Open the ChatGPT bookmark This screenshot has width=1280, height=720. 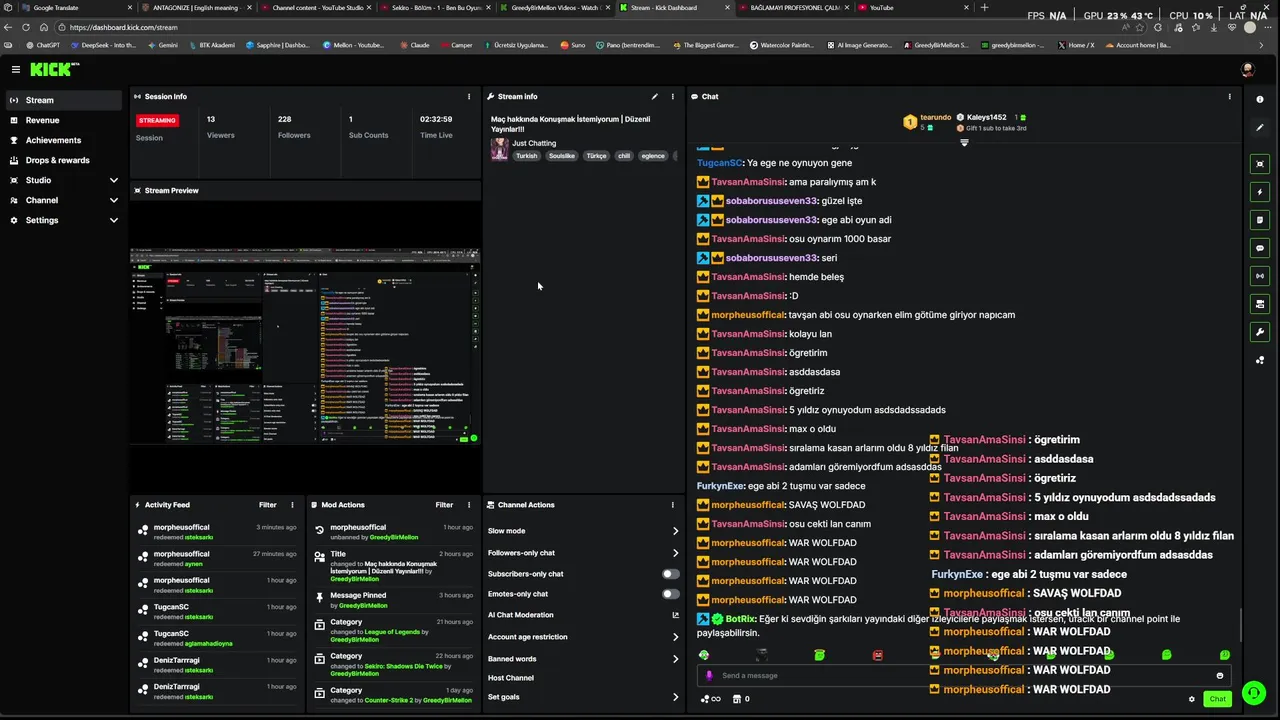43,45
